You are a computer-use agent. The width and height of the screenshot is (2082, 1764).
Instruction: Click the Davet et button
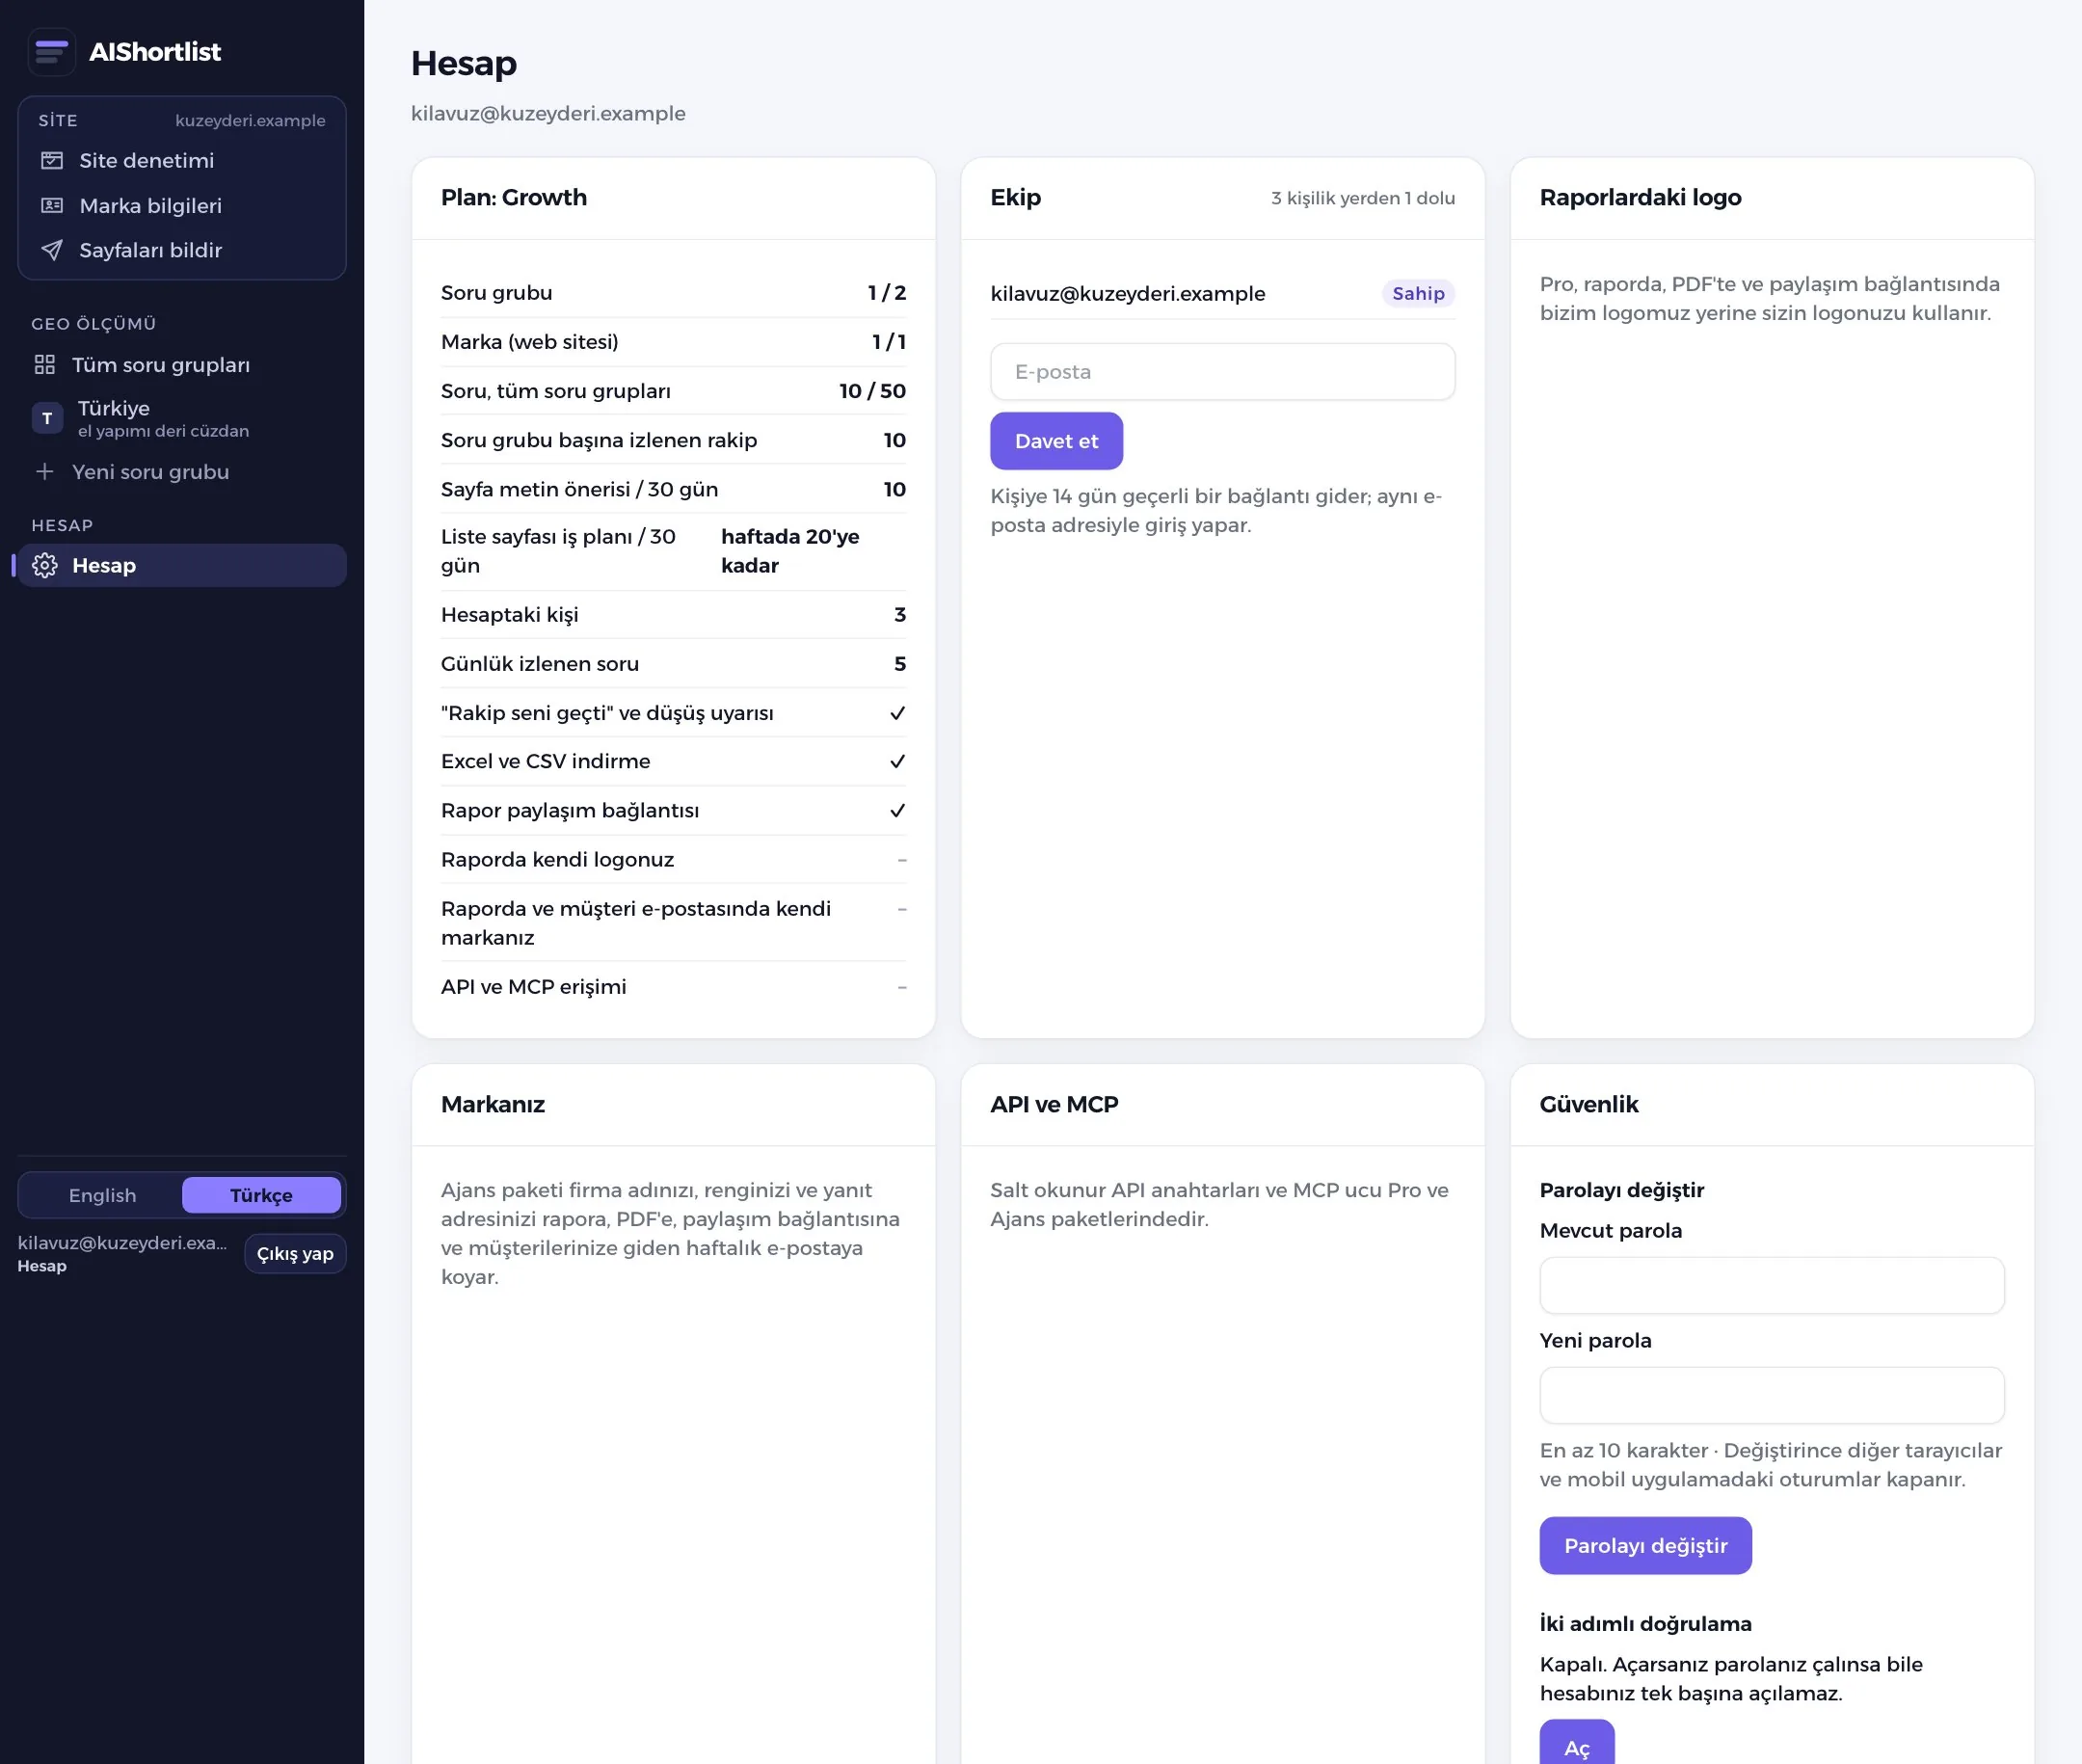click(x=1056, y=441)
